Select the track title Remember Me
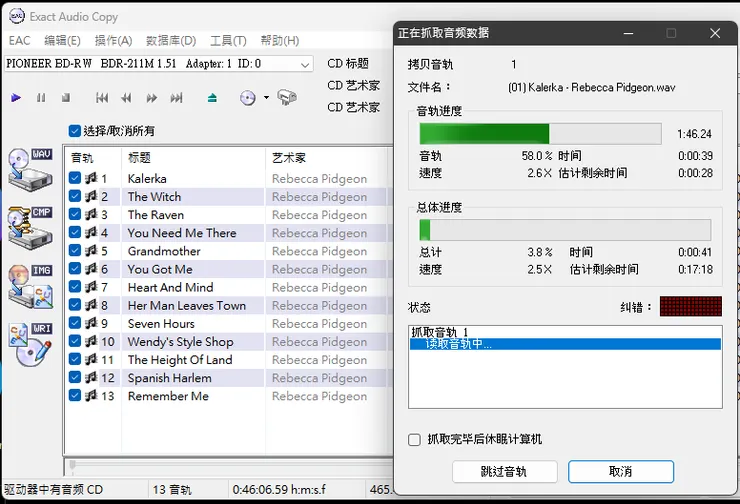 [168, 396]
